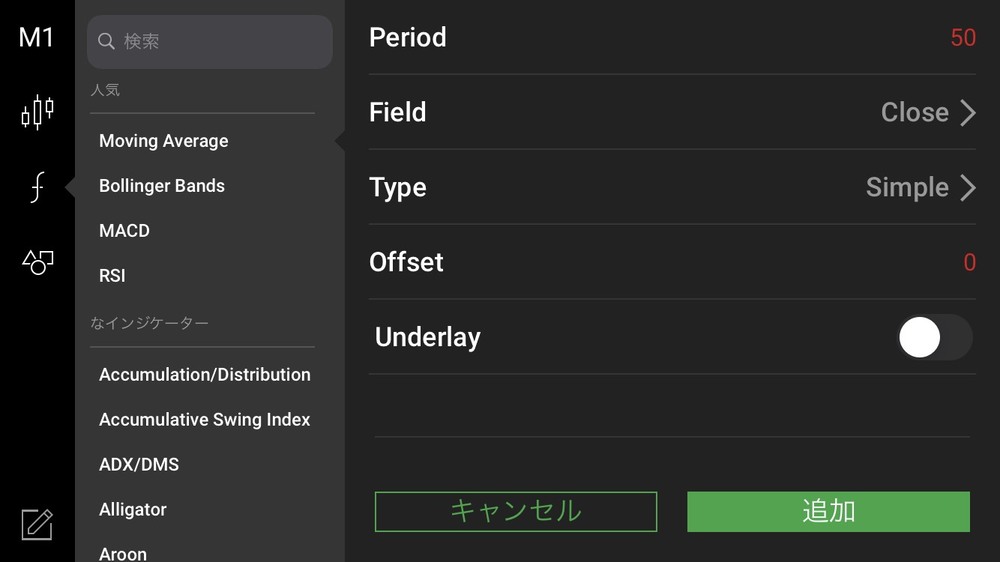The image size is (1000, 562).
Task: Edit the Offset value 0
Action: (x=969, y=262)
